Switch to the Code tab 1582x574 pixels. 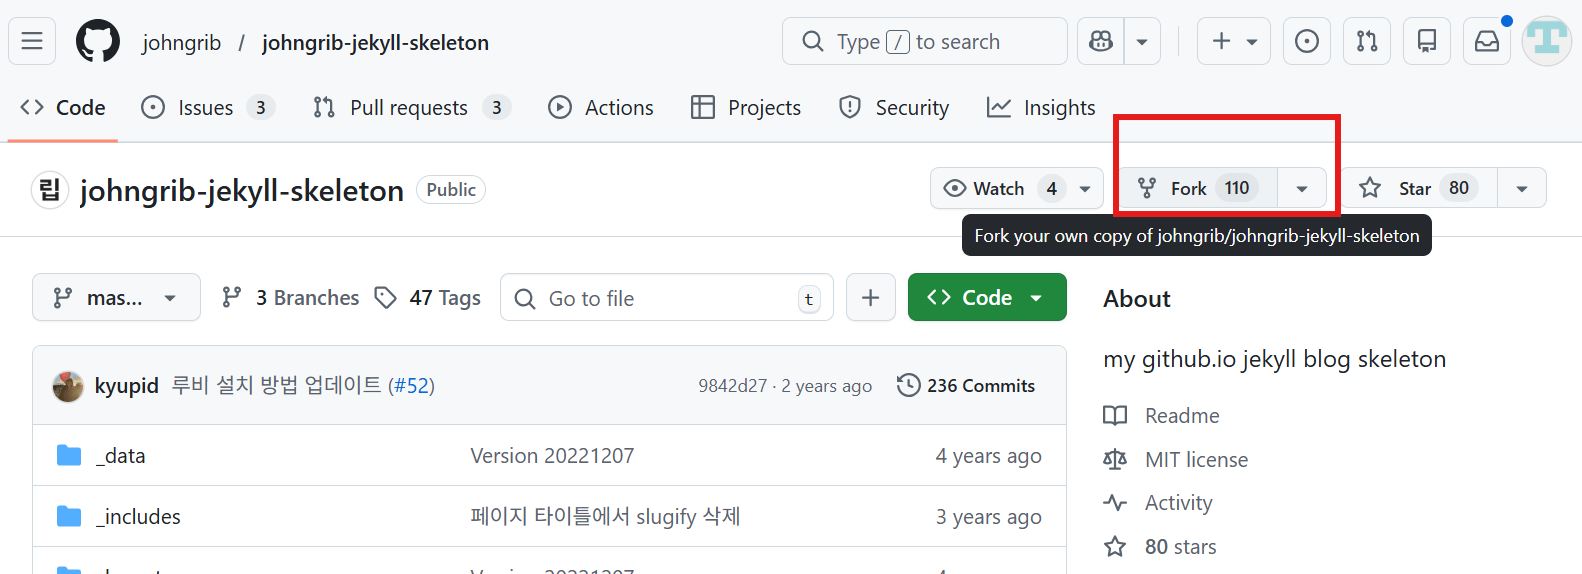tap(63, 107)
